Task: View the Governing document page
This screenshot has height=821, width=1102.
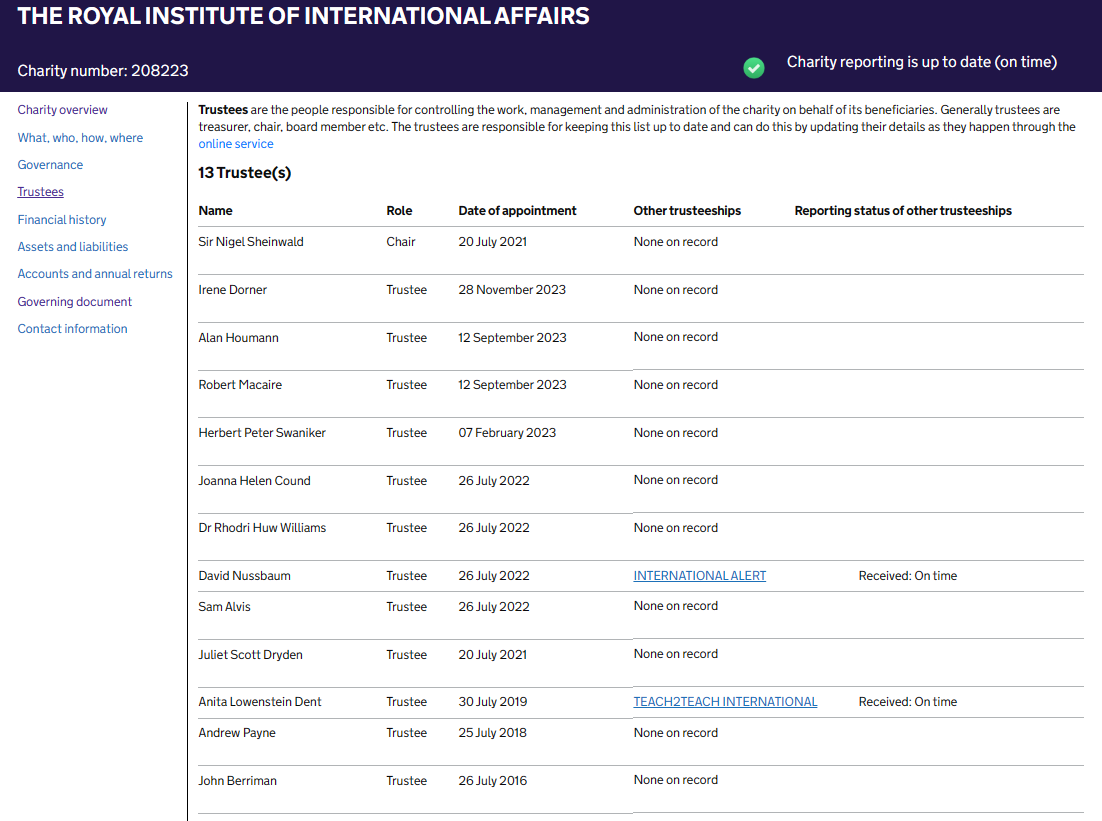Action: click(75, 302)
